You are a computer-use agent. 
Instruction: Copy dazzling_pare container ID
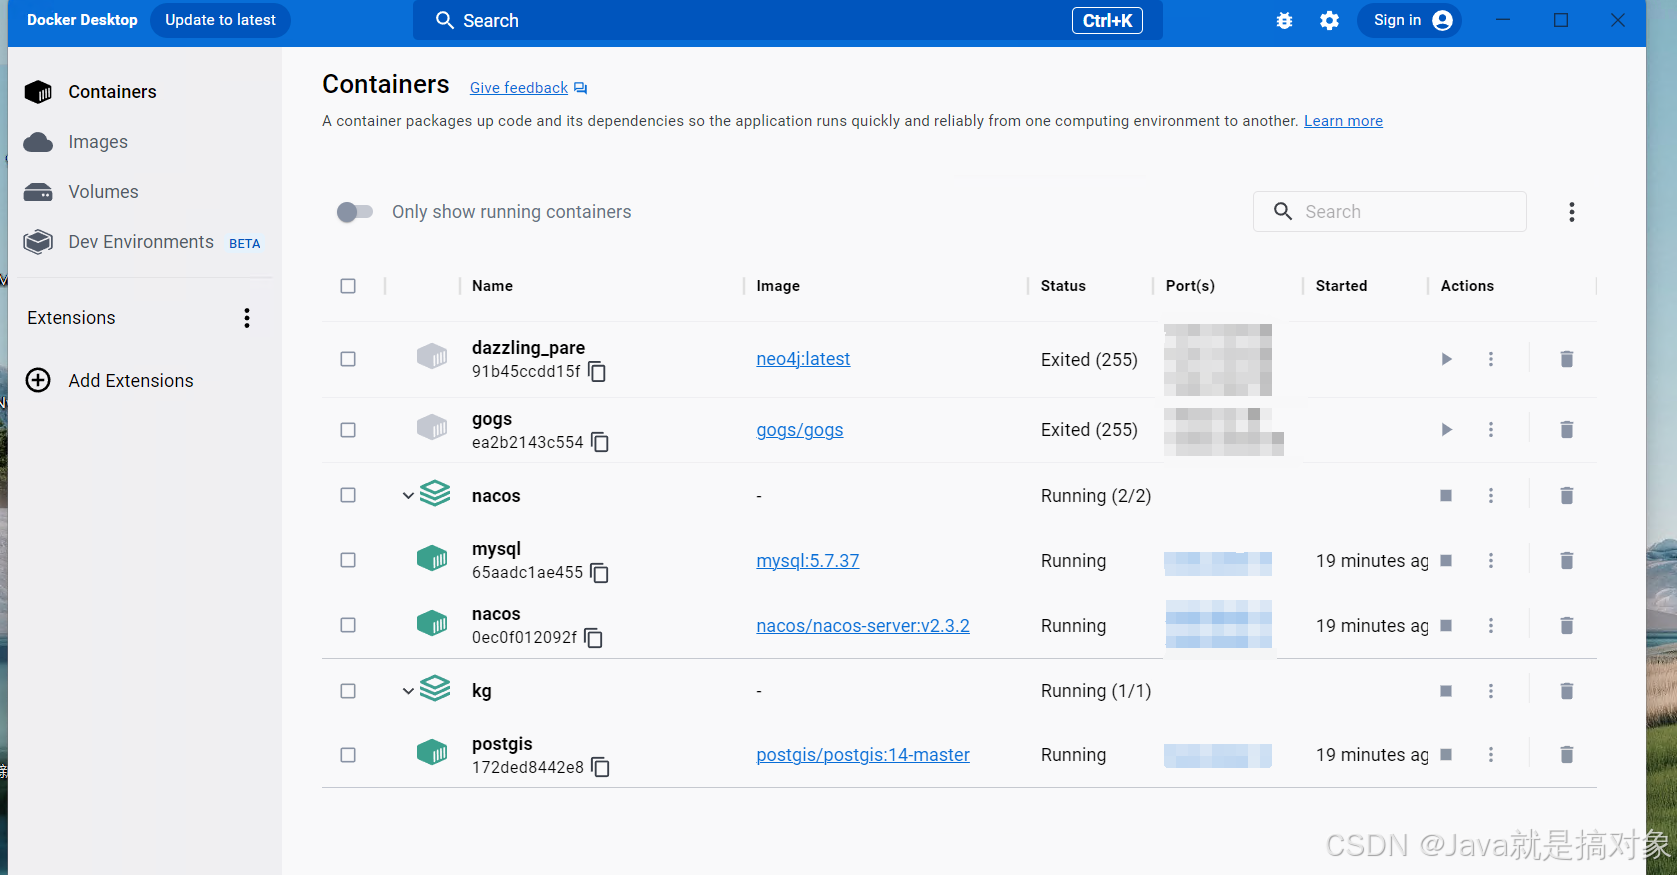point(597,372)
